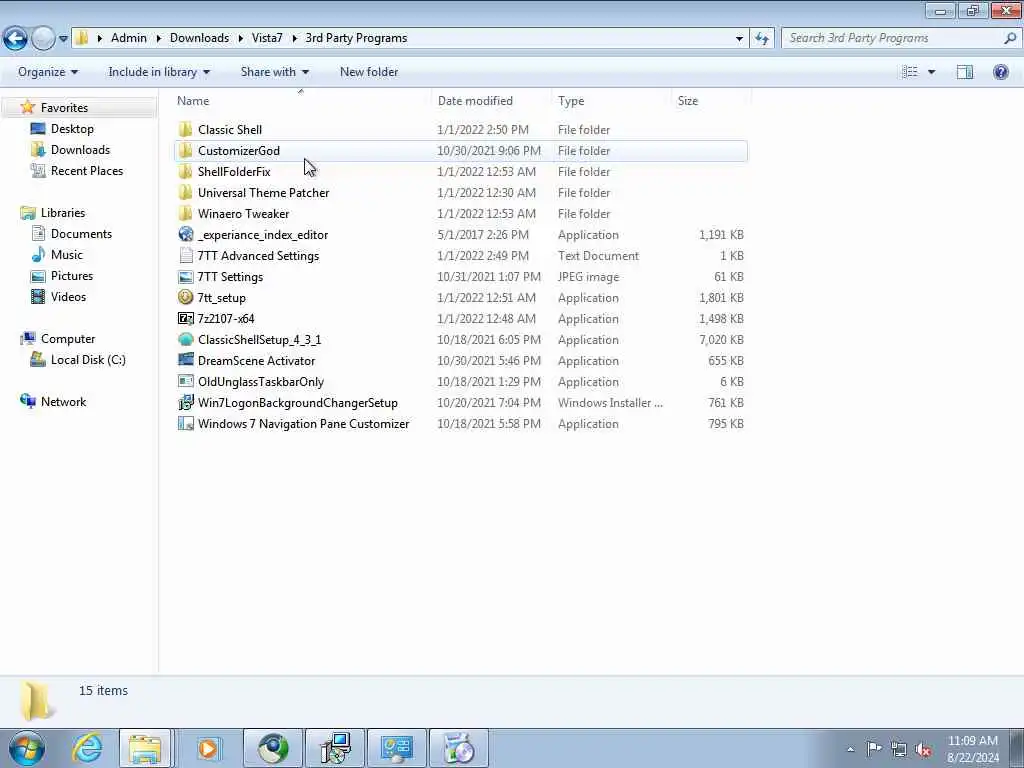Open the Include in library dropdown
Image resolution: width=1024 pixels, height=768 pixels.
pyautogui.click(x=159, y=72)
